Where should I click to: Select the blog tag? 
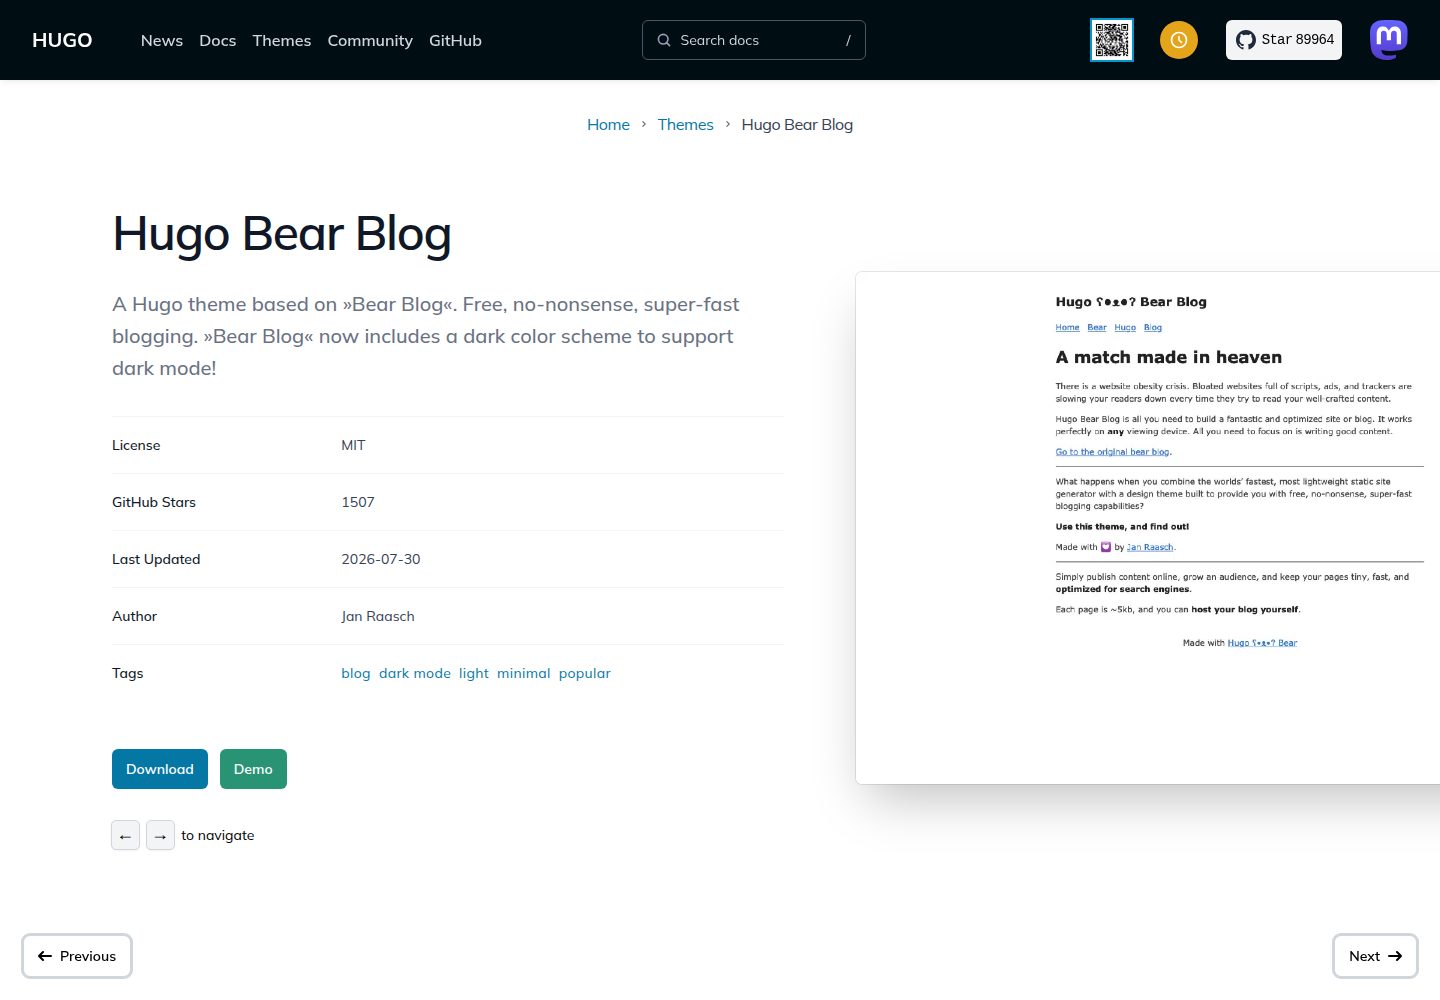click(x=356, y=673)
